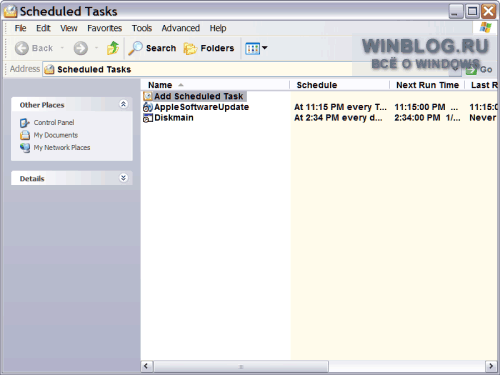Click the Add Scheduled Task wizard icon
Image resolution: width=500 pixels, height=375 pixels.
(x=148, y=96)
